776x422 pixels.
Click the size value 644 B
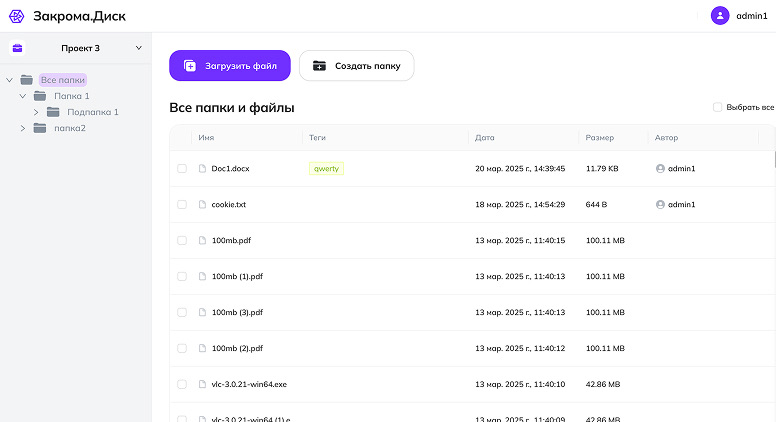pos(596,204)
